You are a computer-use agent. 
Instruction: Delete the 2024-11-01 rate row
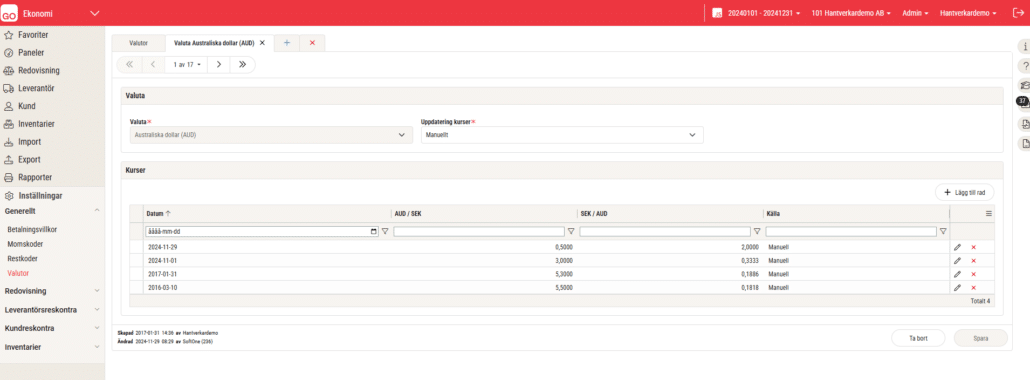pos(974,260)
